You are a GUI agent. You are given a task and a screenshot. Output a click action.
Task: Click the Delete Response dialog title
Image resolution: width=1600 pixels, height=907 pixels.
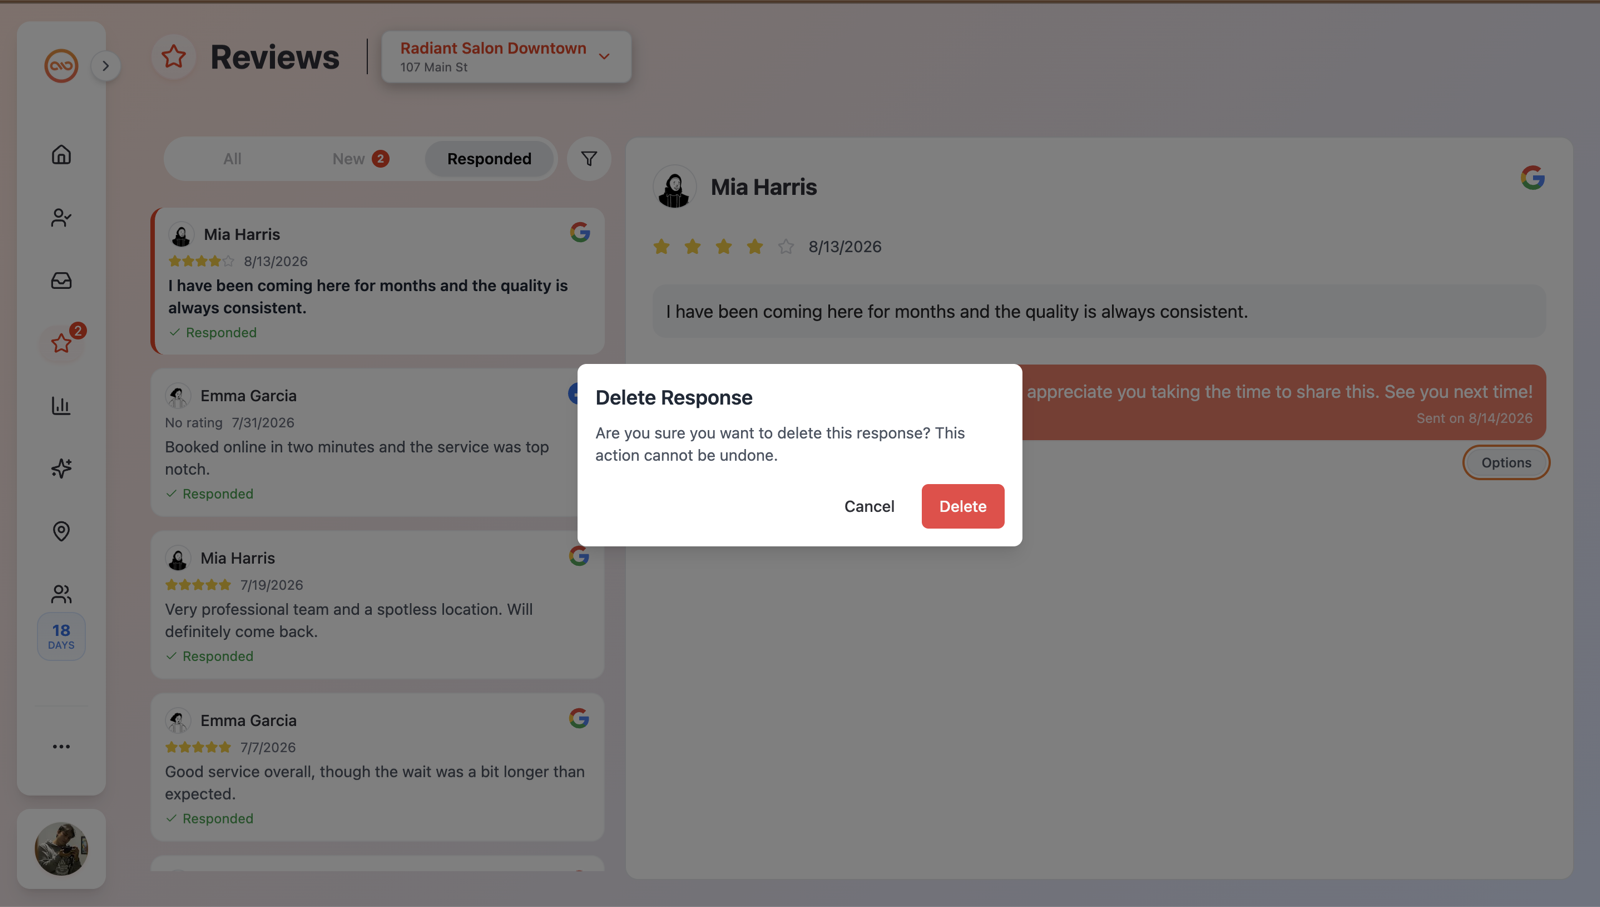[674, 397]
